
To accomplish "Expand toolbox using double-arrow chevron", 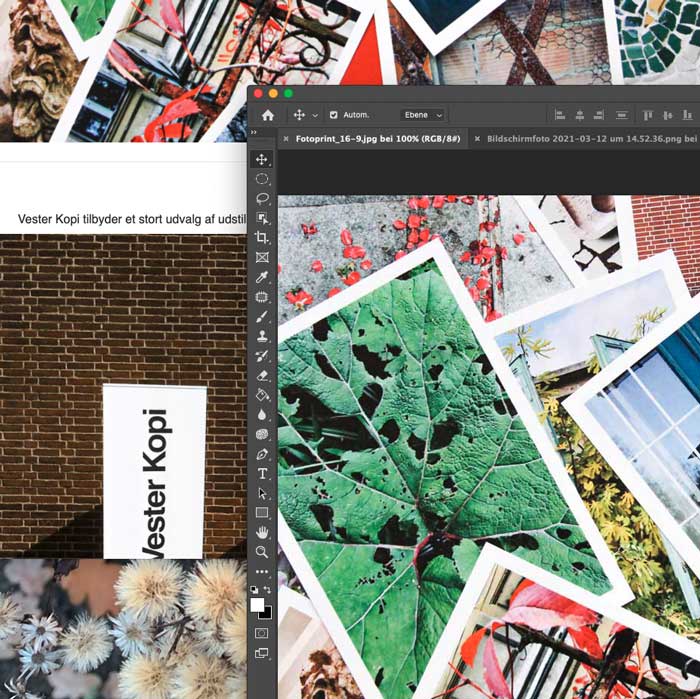I will 254,132.
